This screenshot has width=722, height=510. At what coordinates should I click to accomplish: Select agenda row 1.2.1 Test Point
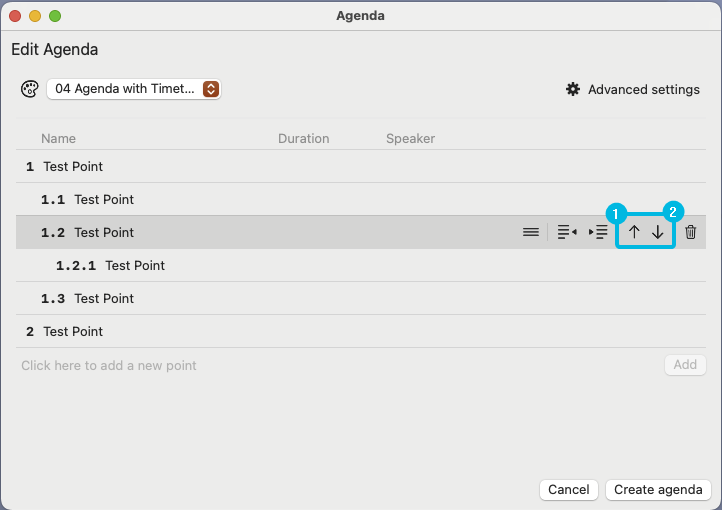click(x=361, y=266)
